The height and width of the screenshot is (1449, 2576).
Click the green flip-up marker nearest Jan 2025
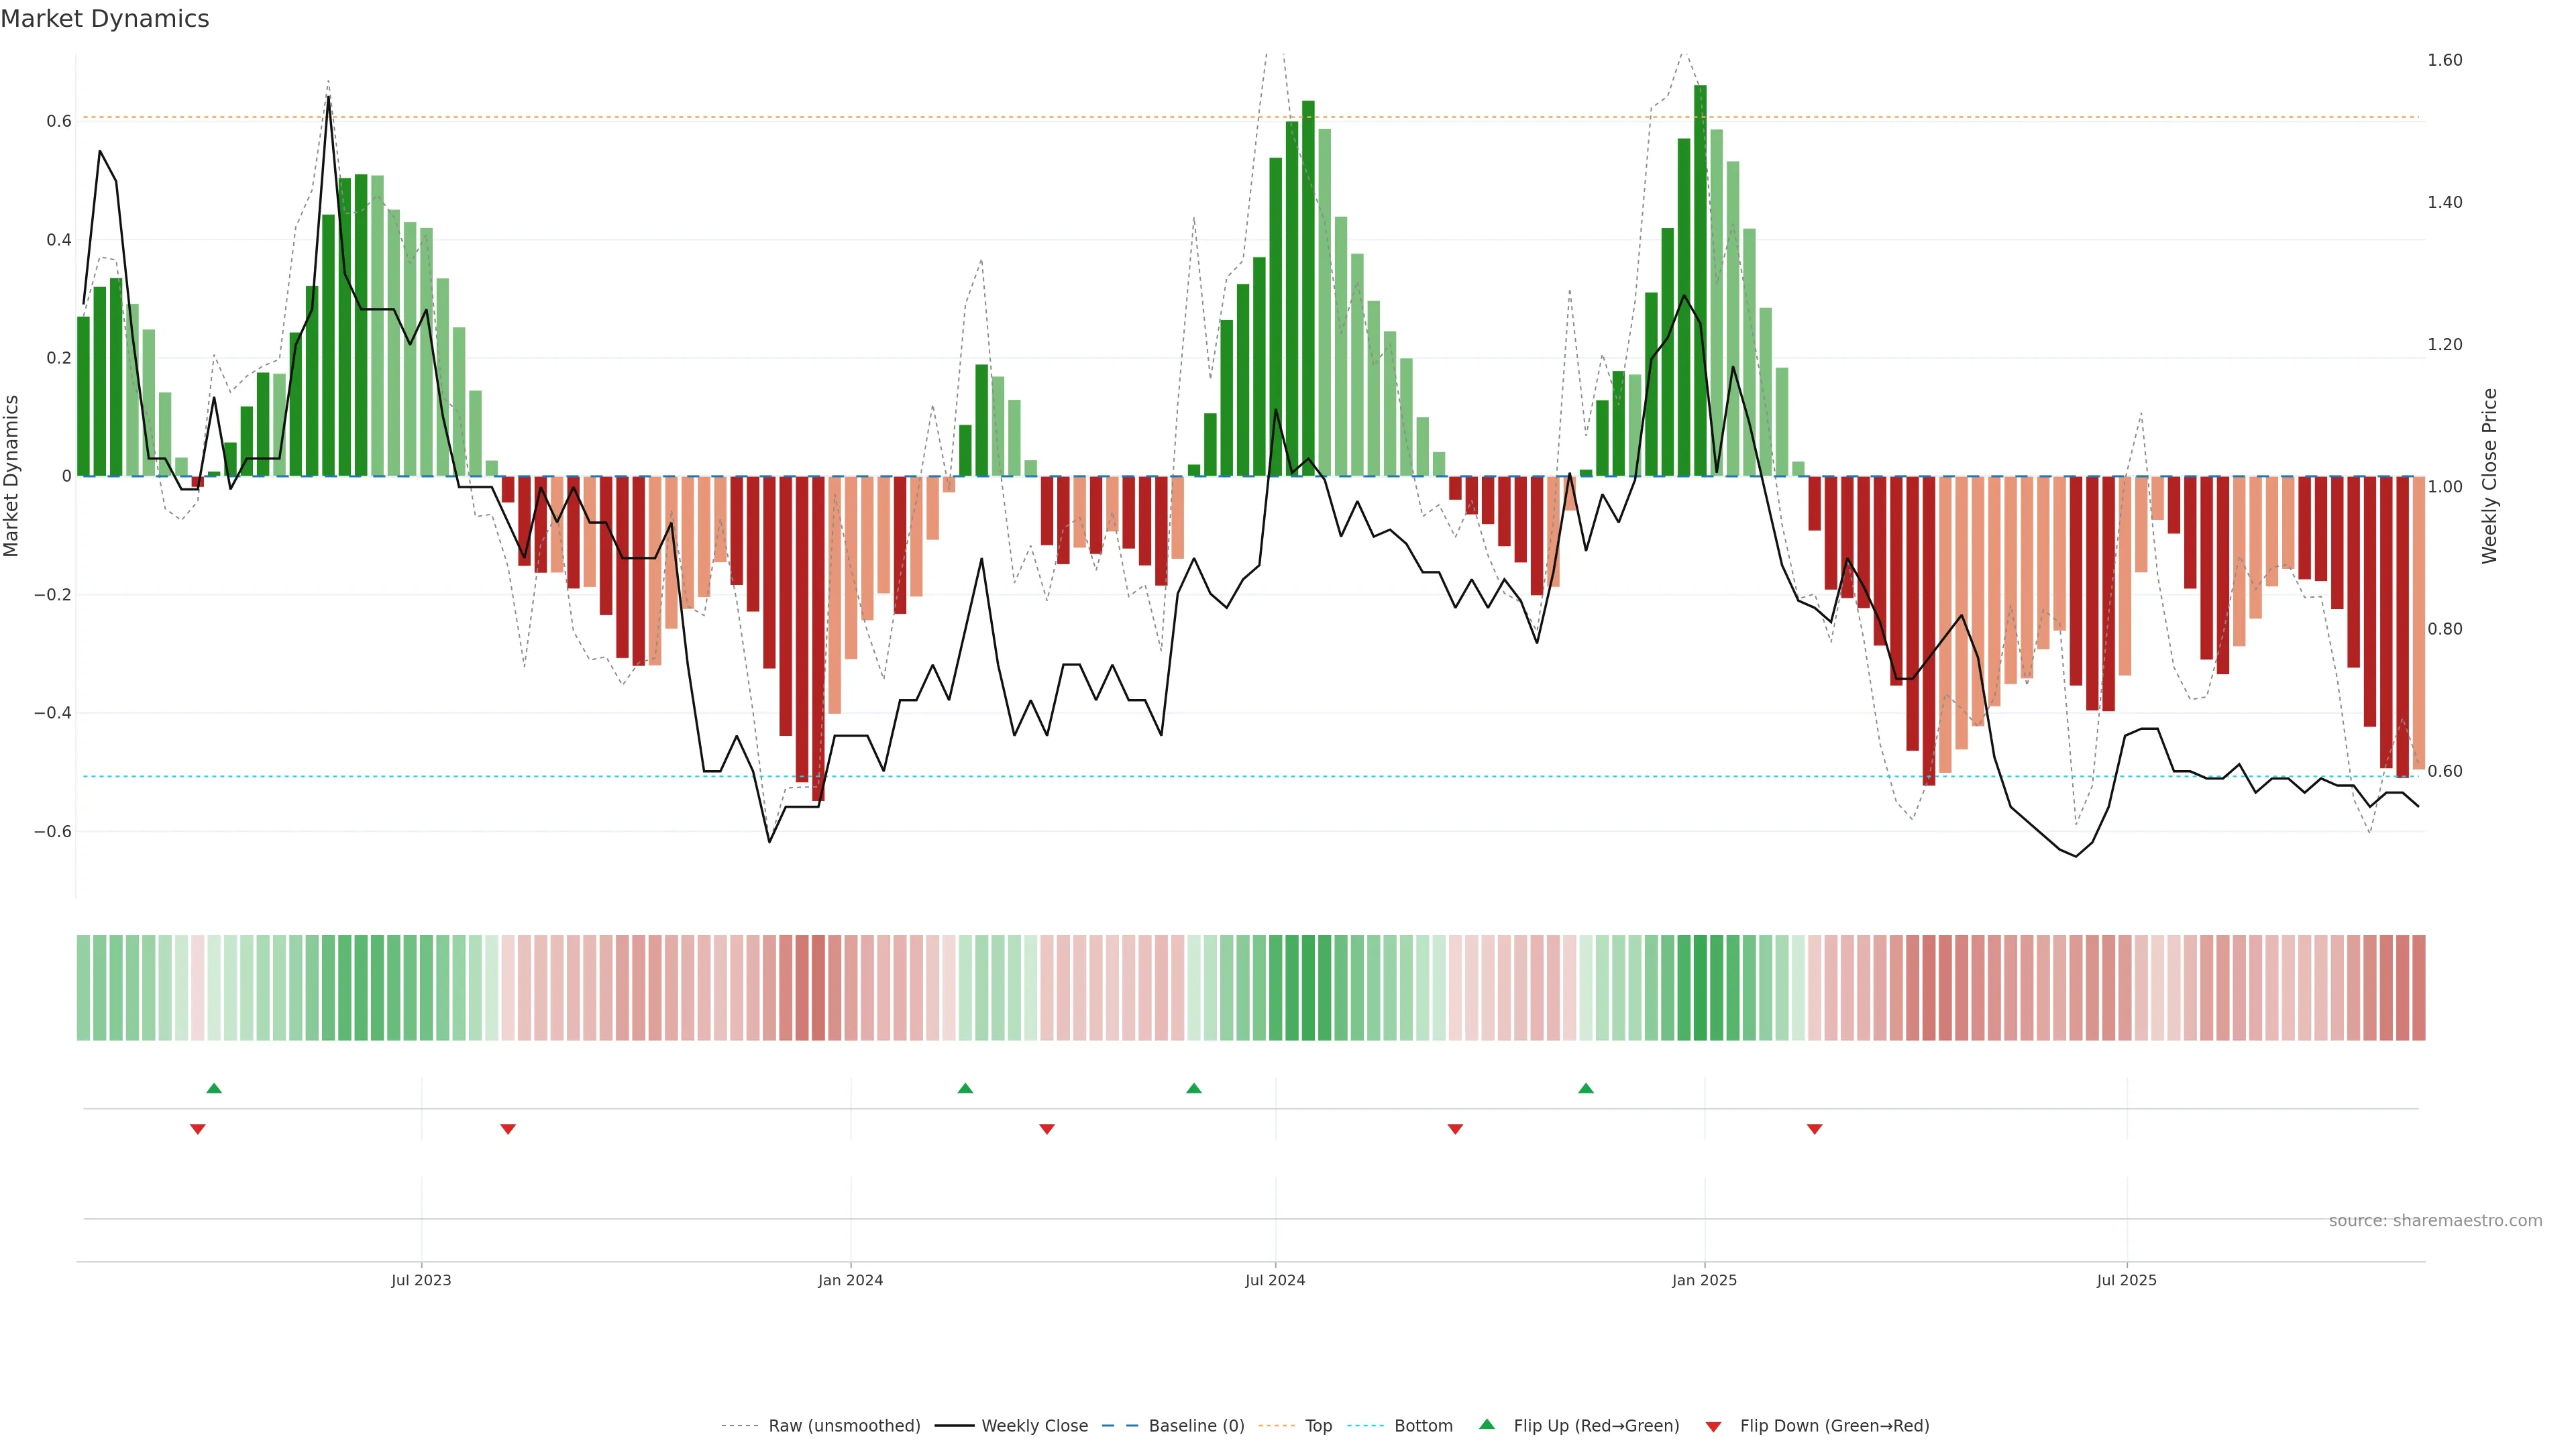(x=1586, y=1088)
